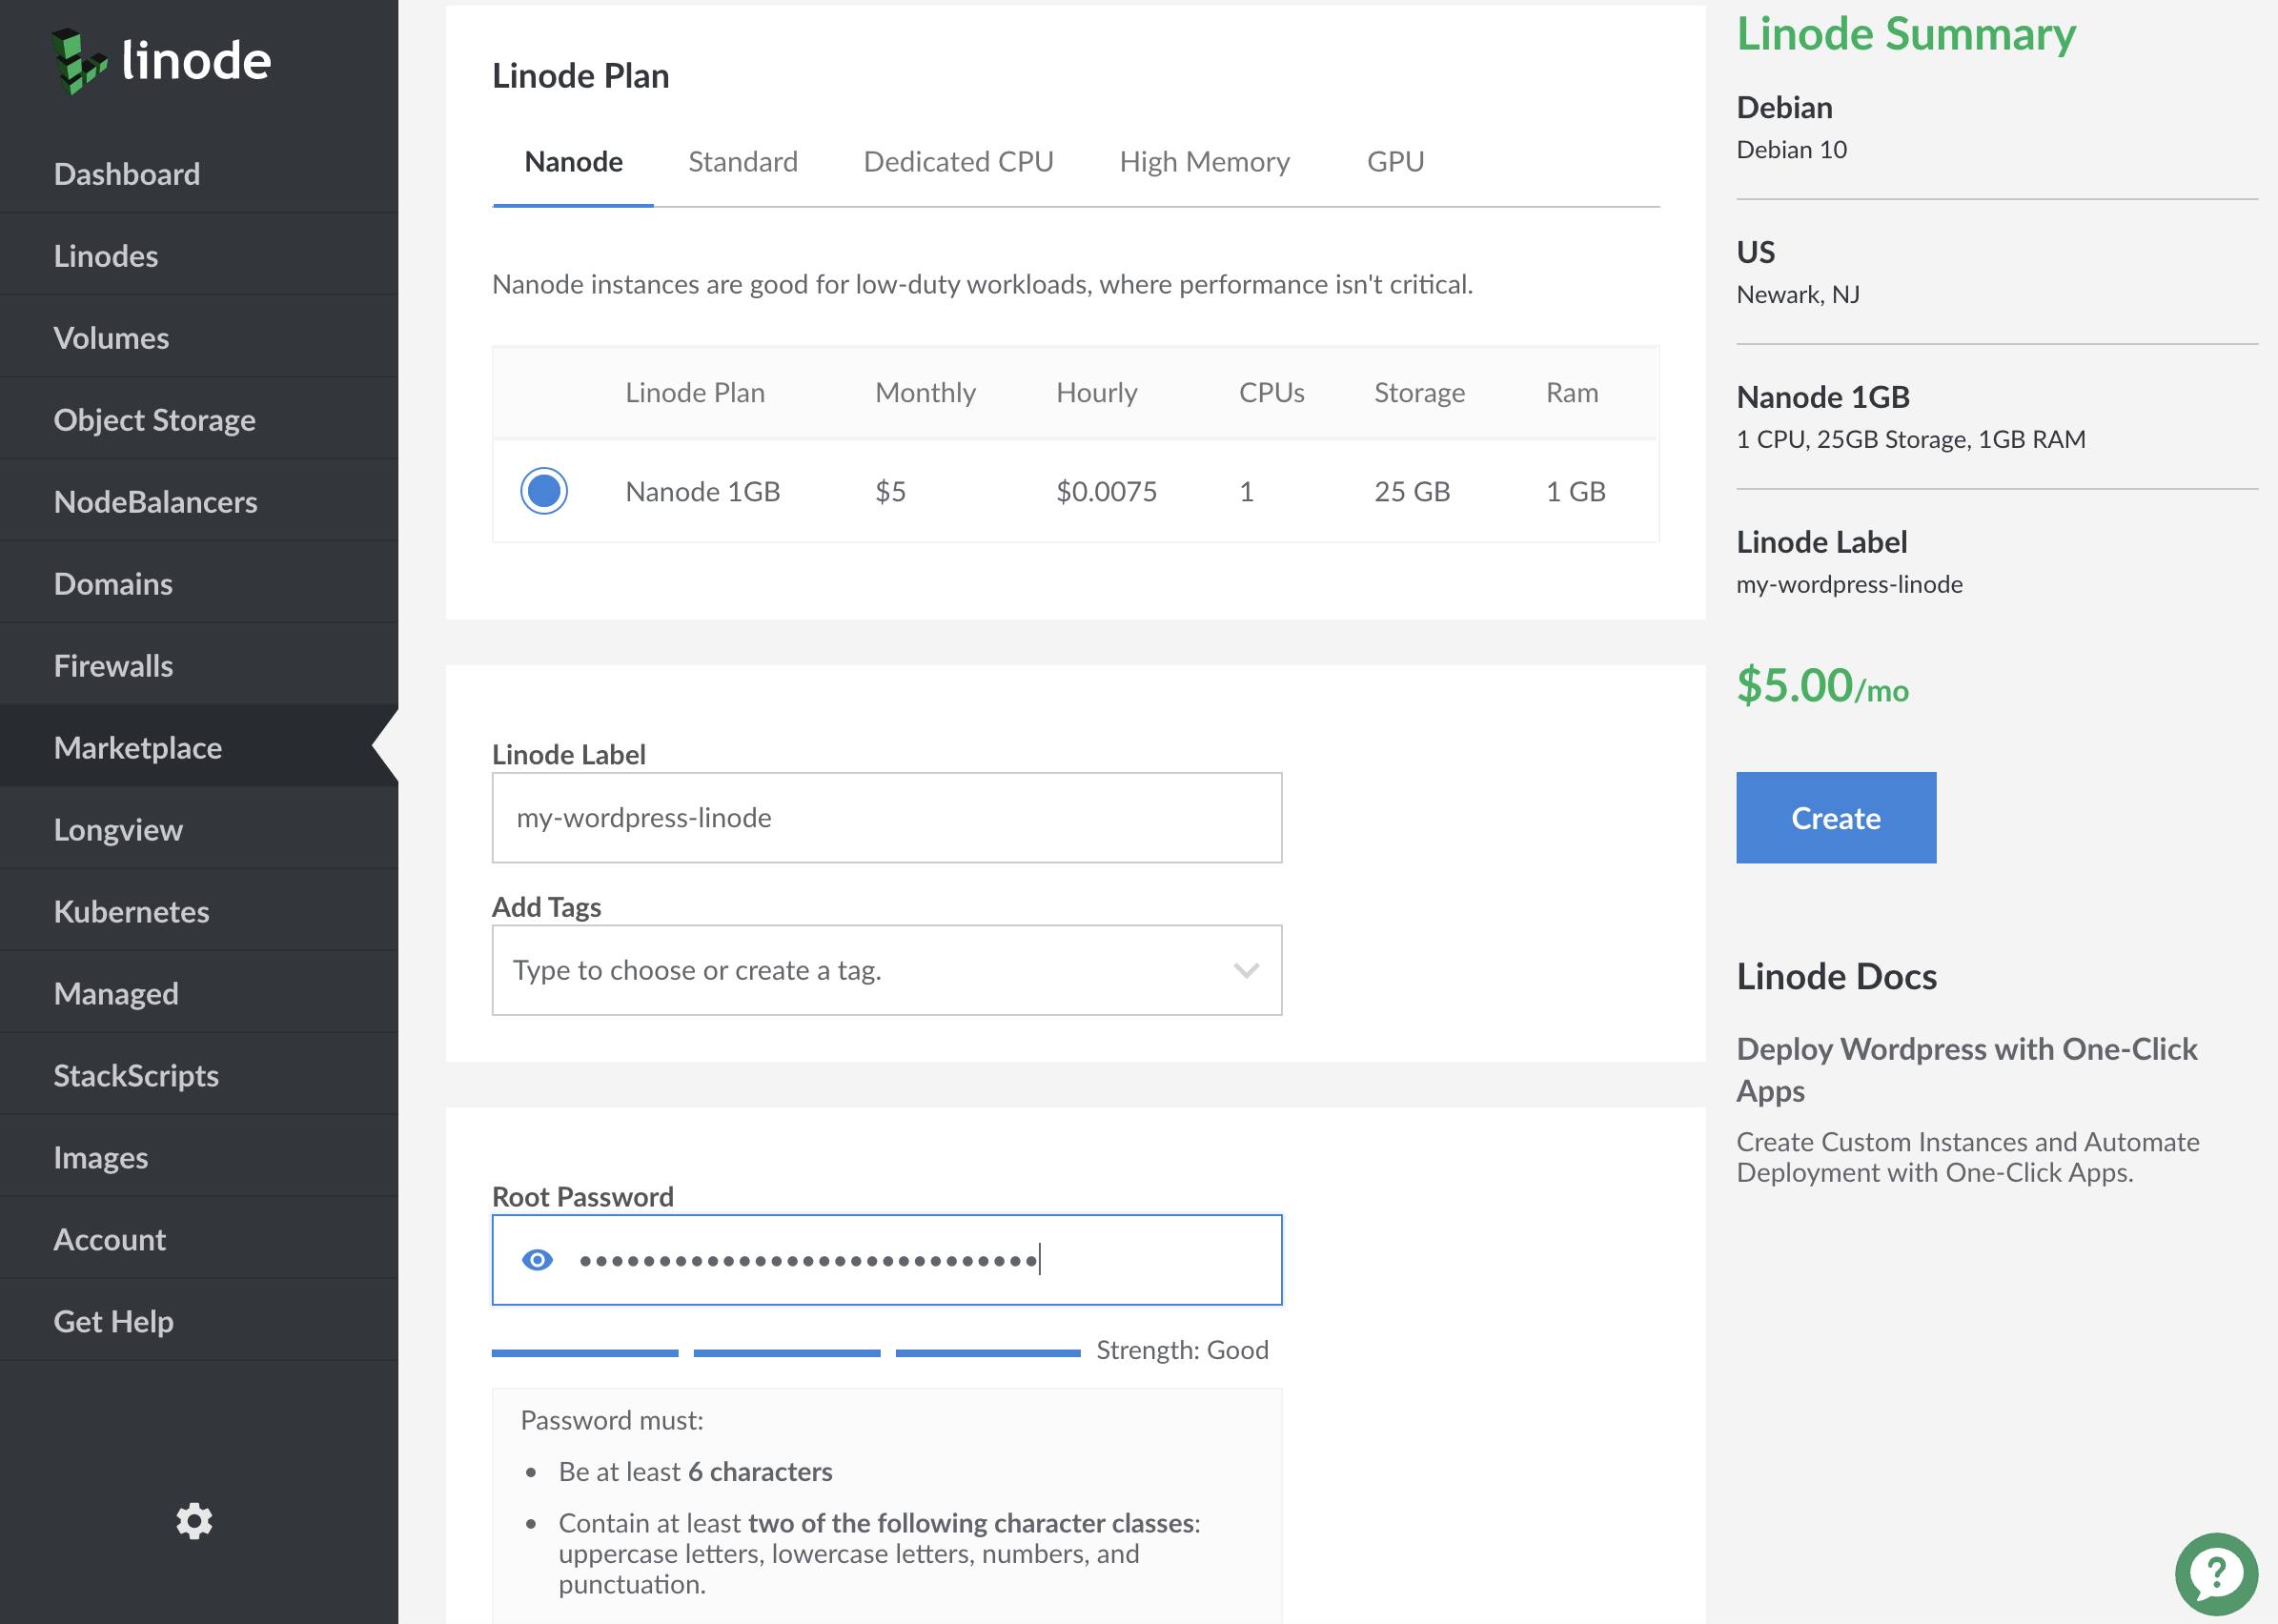Switch to the Standard plan tab
This screenshot has width=2278, height=1624.
click(742, 162)
